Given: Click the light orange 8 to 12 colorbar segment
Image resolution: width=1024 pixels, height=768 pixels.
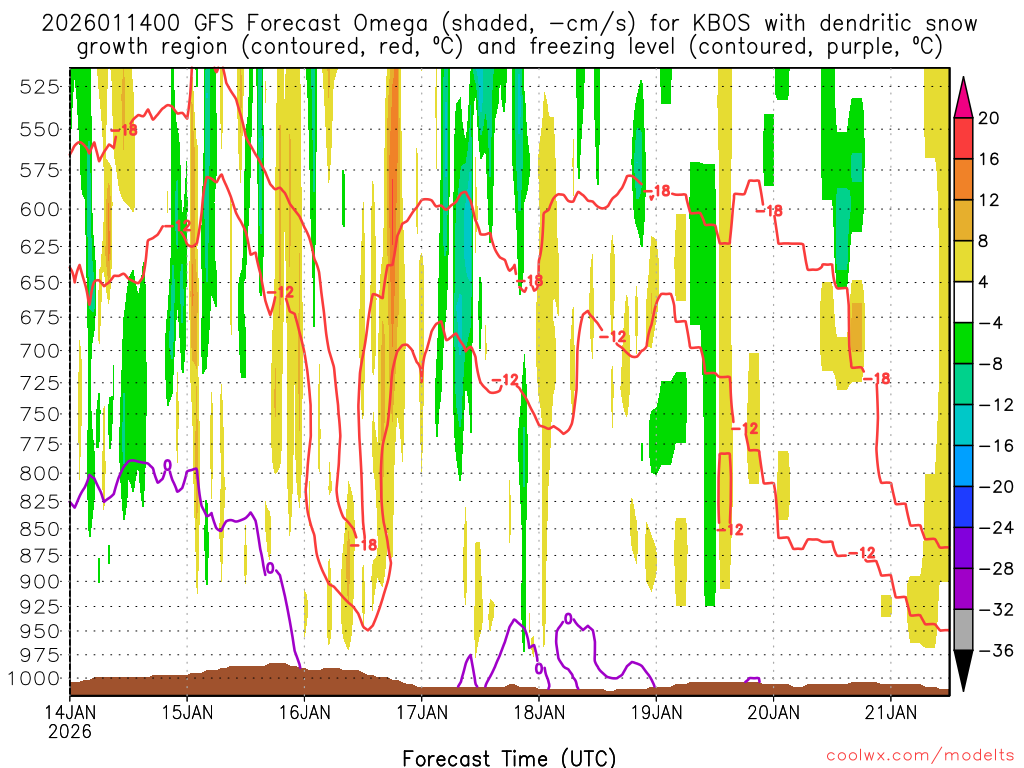Looking at the screenshot, I should (x=963, y=220).
